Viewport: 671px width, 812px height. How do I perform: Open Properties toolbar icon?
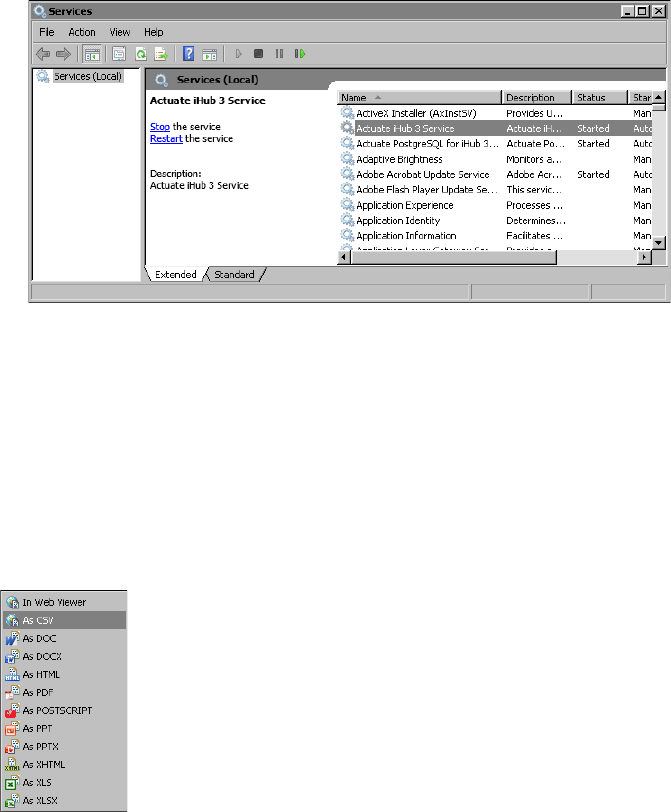coord(119,54)
